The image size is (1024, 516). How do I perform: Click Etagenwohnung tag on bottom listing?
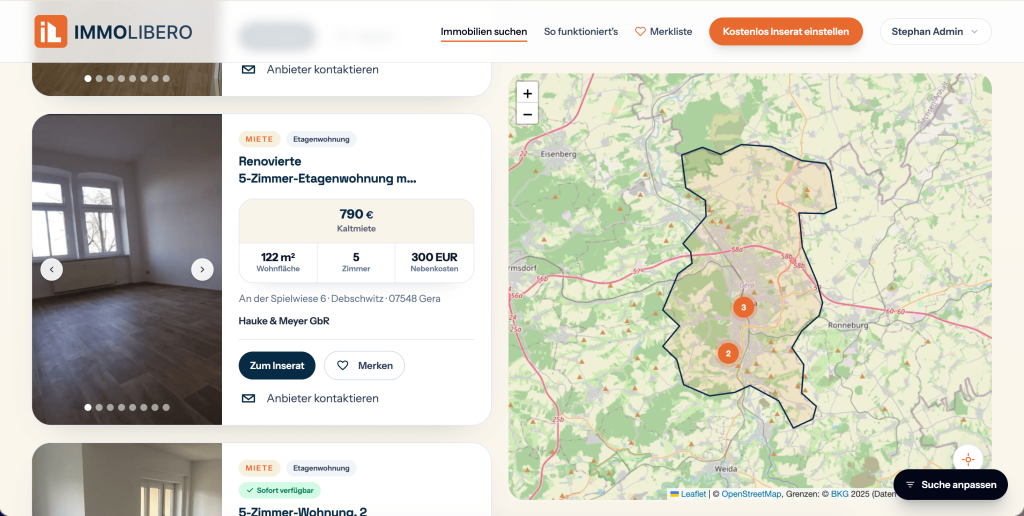coord(321,468)
